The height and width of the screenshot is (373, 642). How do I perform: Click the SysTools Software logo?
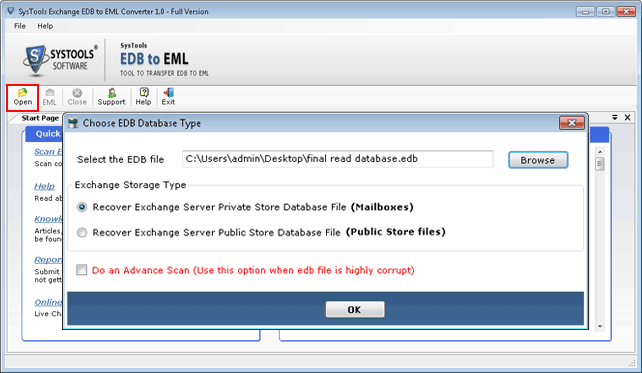(60, 61)
